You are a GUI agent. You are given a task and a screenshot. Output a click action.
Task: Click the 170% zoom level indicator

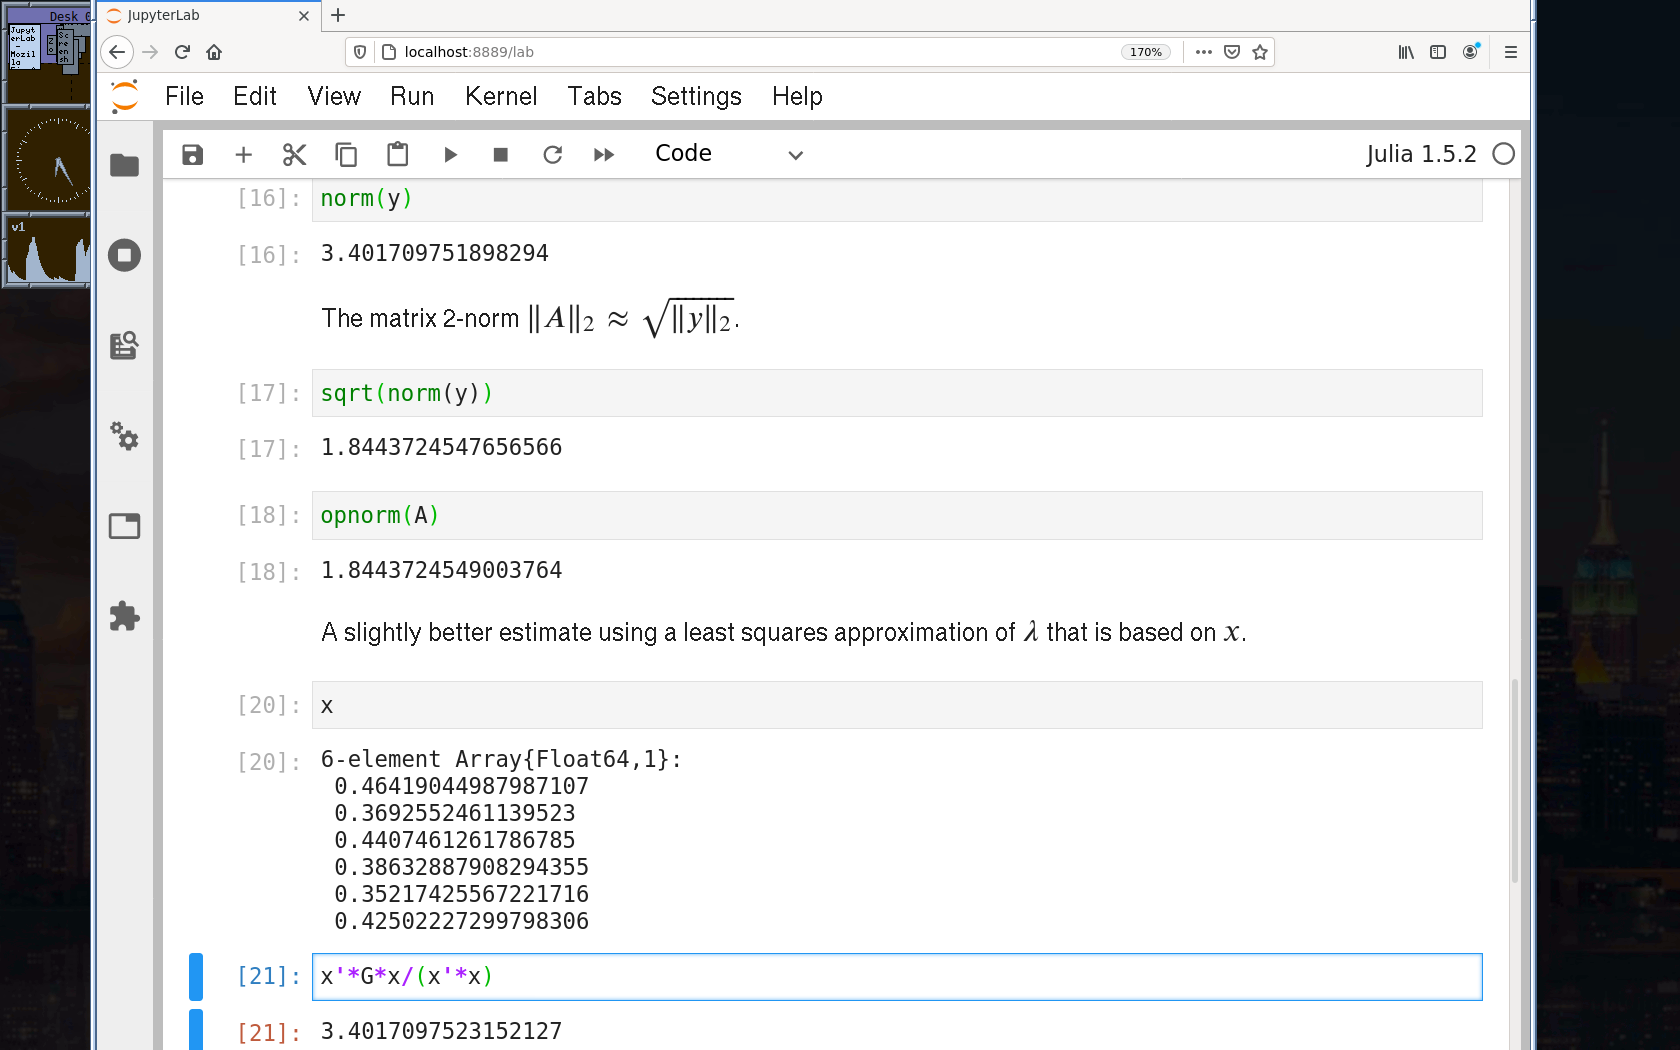1145,52
